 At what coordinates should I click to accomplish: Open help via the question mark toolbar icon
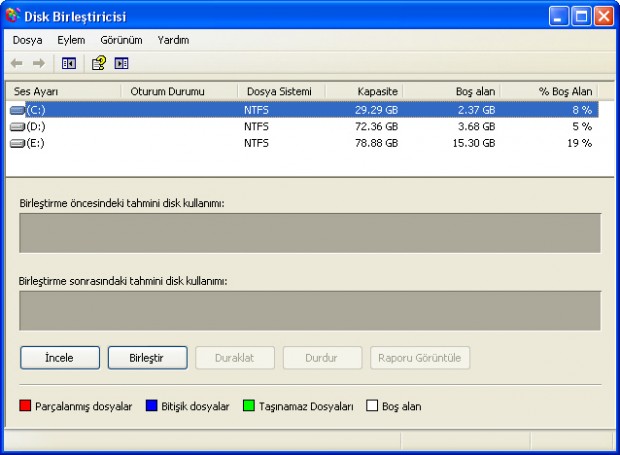click(x=98, y=63)
